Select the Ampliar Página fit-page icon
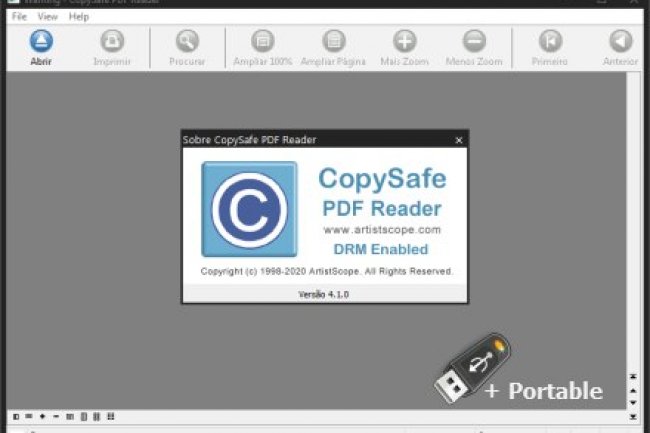Viewport: 650px width, 433px height. (x=333, y=41)
